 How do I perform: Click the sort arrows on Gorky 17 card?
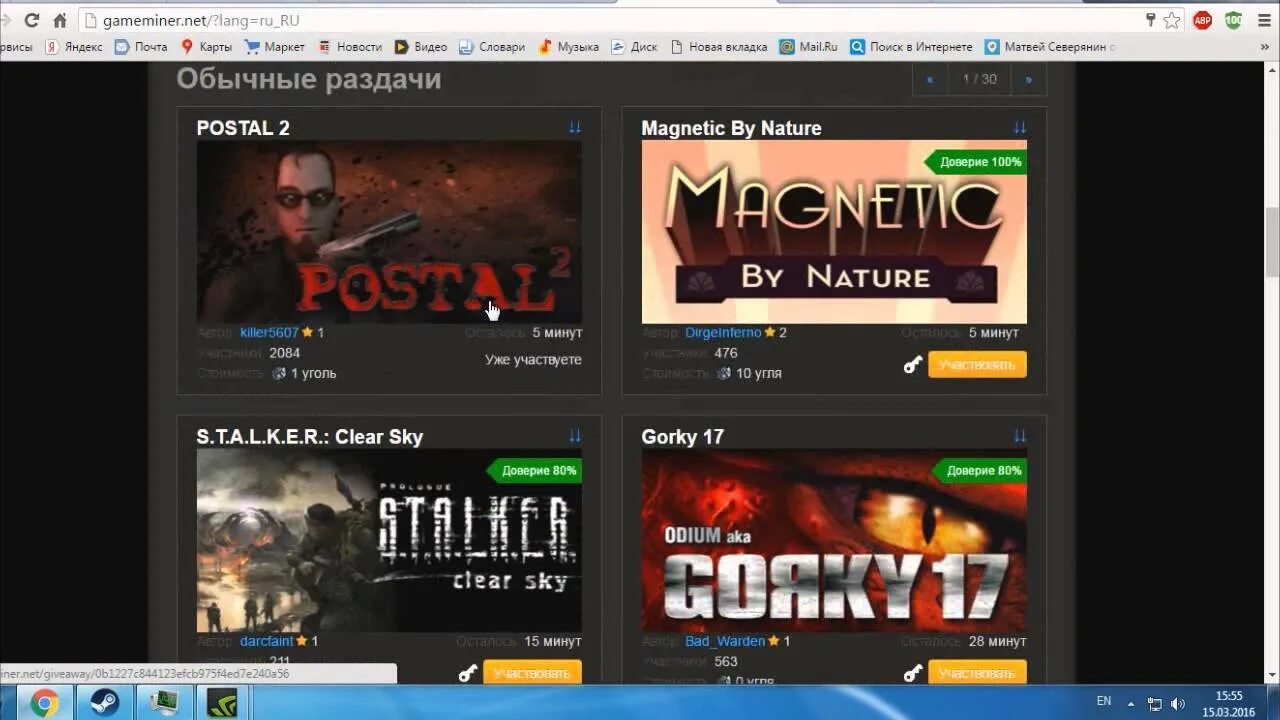point(1019,436)
